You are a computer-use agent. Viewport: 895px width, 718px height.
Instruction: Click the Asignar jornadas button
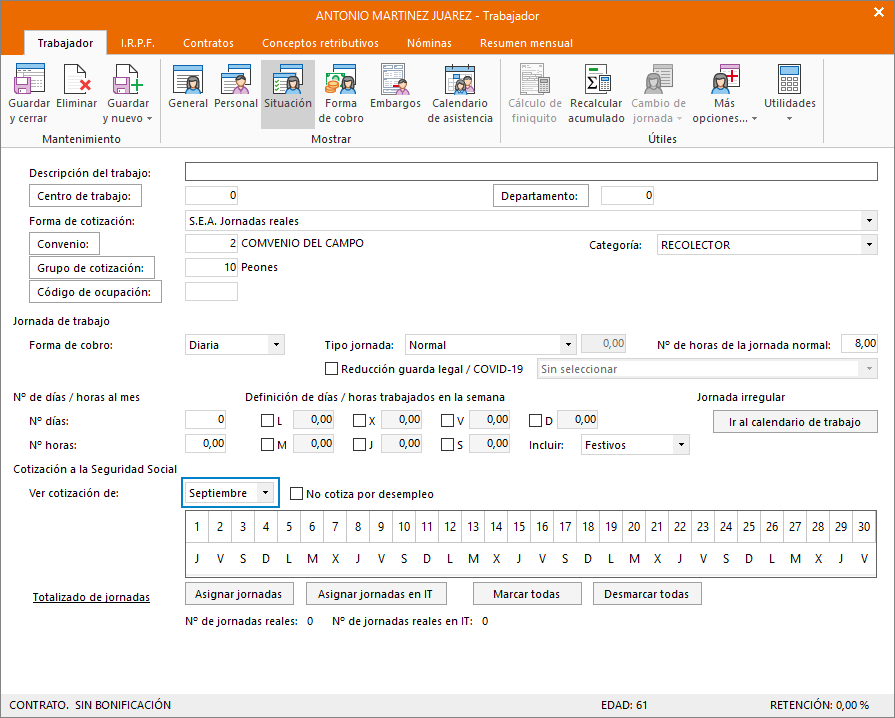pos(239,594)
